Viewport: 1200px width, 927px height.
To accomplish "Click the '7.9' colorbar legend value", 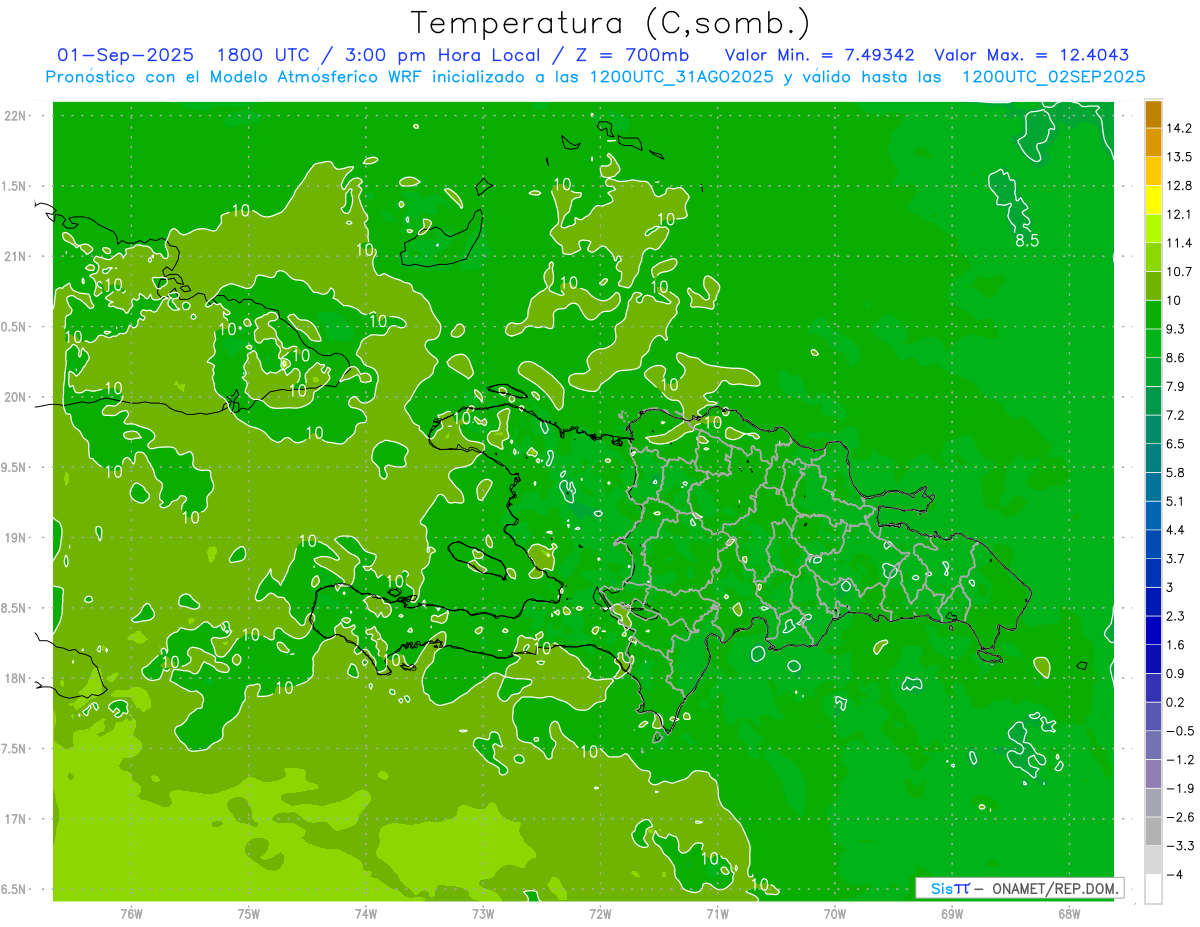I will [x=1175, y=386].
